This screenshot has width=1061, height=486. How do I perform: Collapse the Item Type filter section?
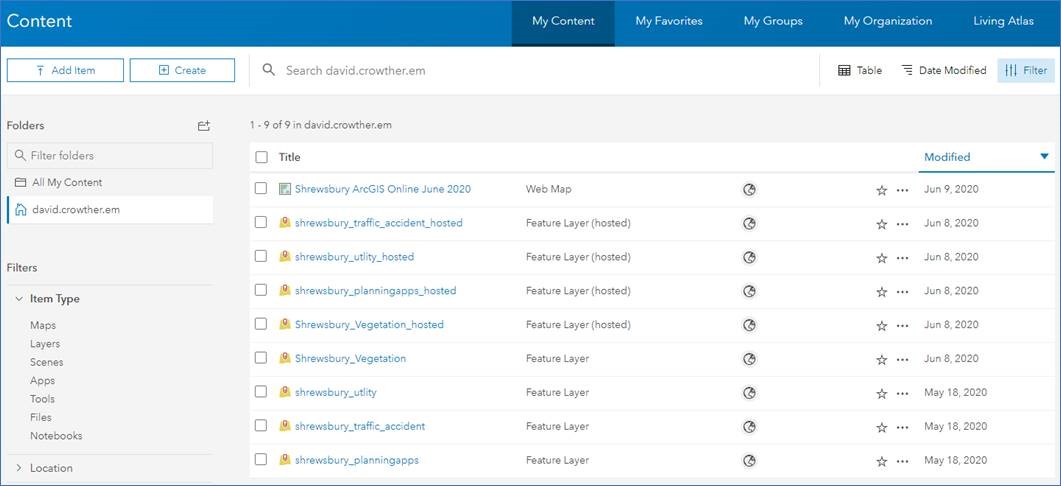click(18, 299)
